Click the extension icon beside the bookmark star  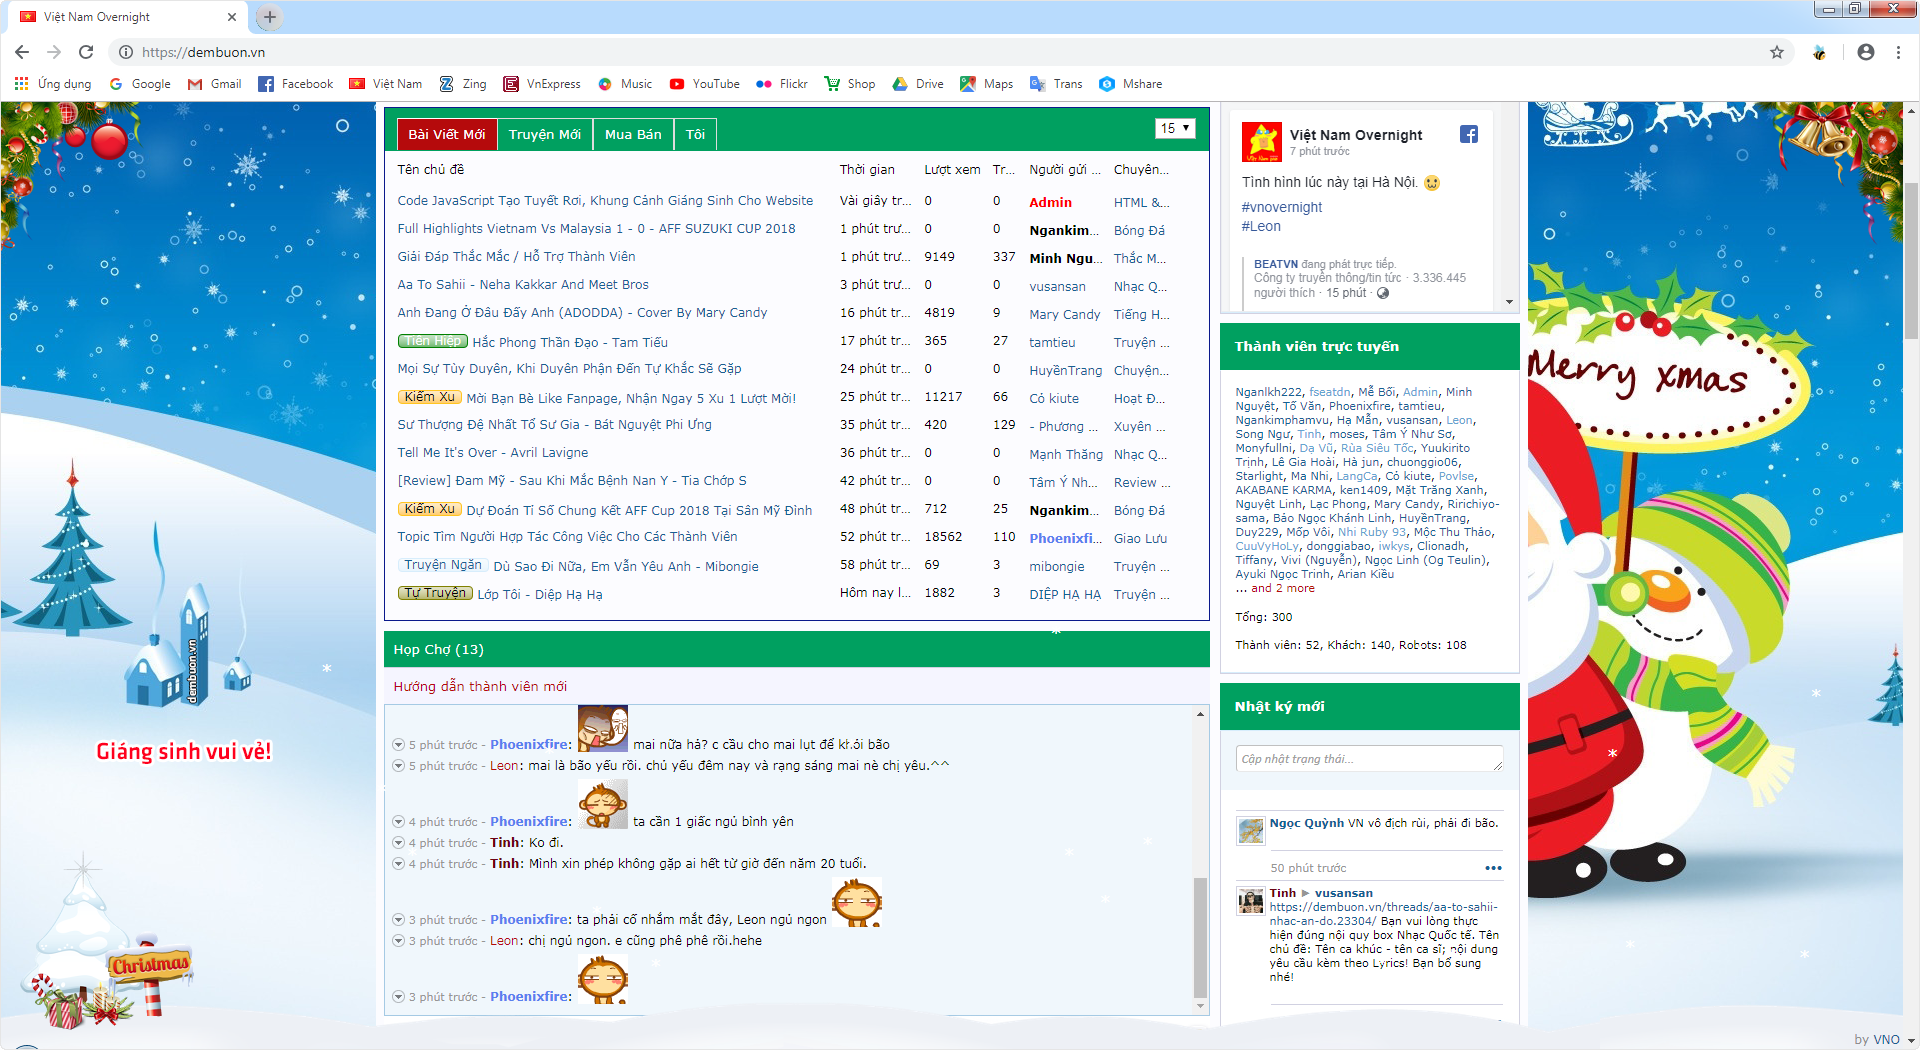[1820, 52]
